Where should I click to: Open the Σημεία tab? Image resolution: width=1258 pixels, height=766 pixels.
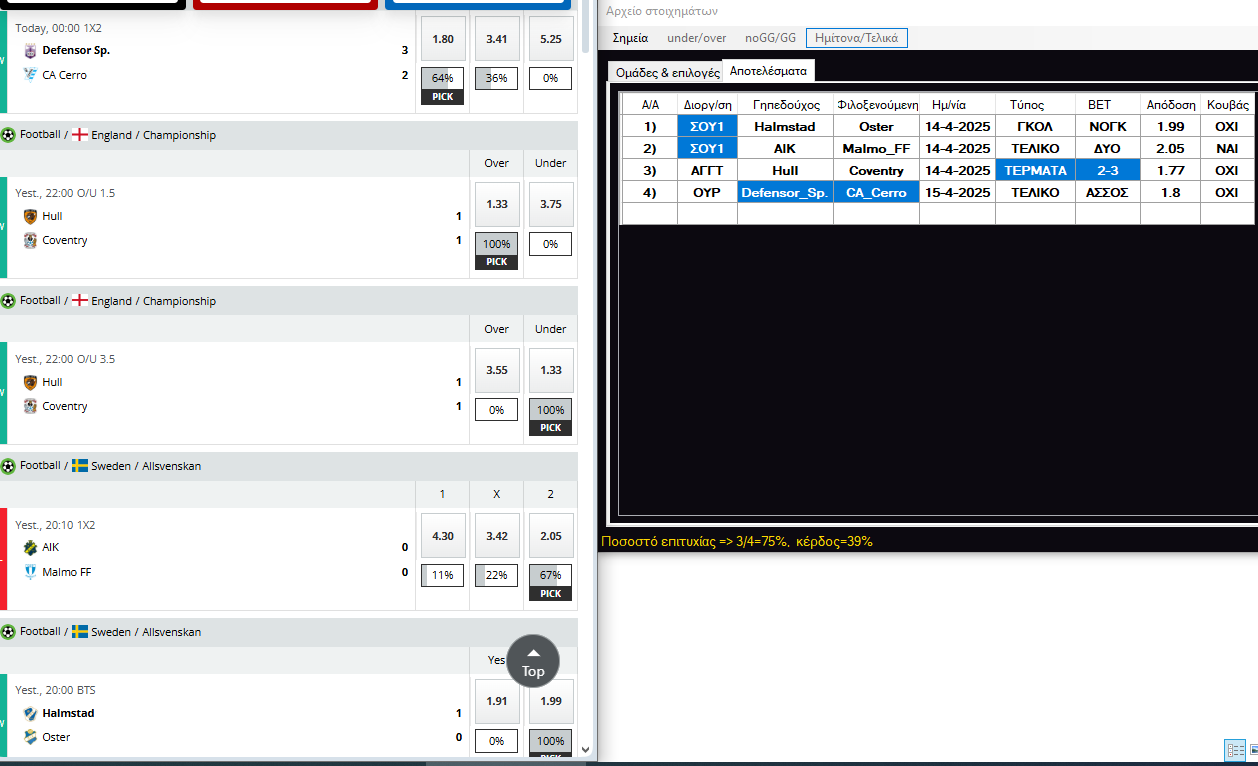coord(630,38)
